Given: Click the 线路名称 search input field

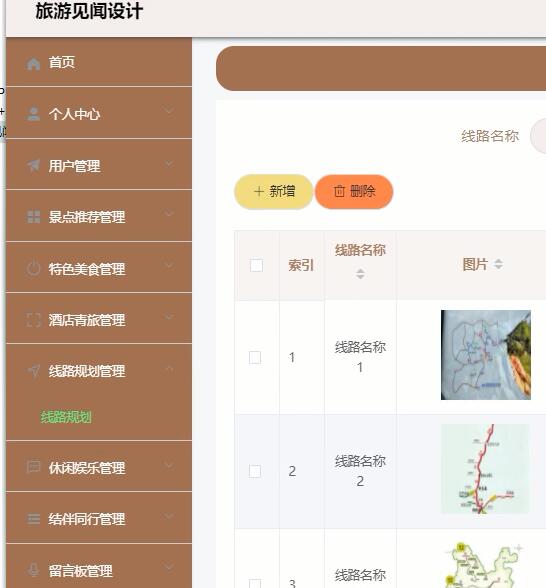Looking at the screenshot, I should click(x=538, y=136).
